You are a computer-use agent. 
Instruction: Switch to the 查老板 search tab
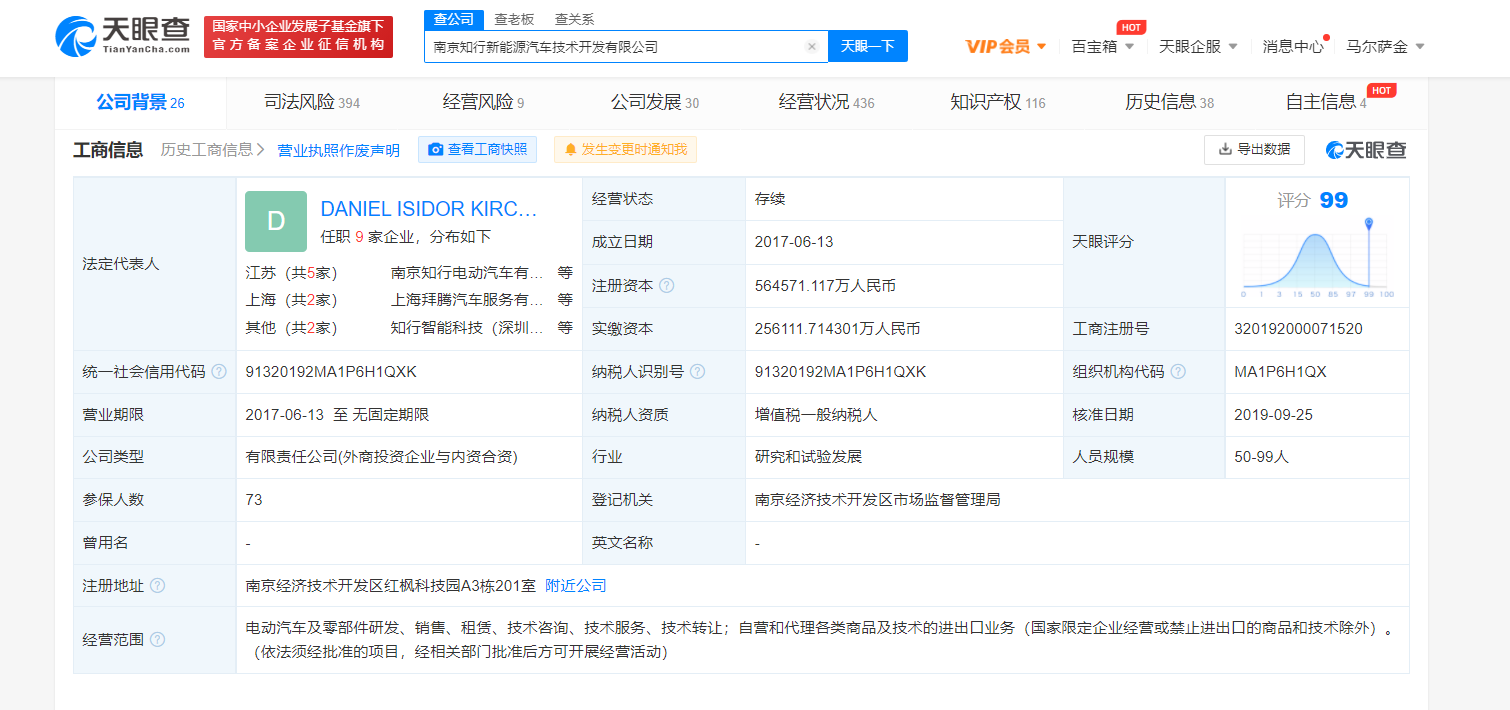[514, 19]
